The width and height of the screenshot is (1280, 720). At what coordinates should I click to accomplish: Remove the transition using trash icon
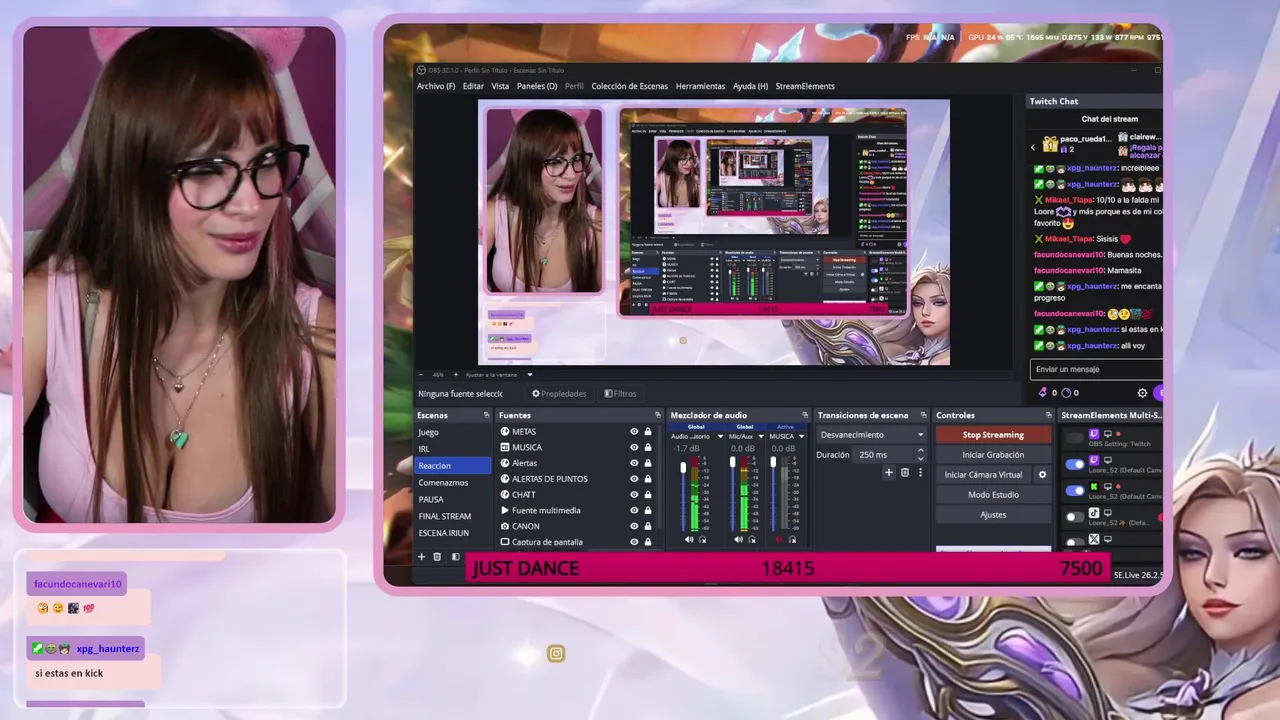point(905,473)
